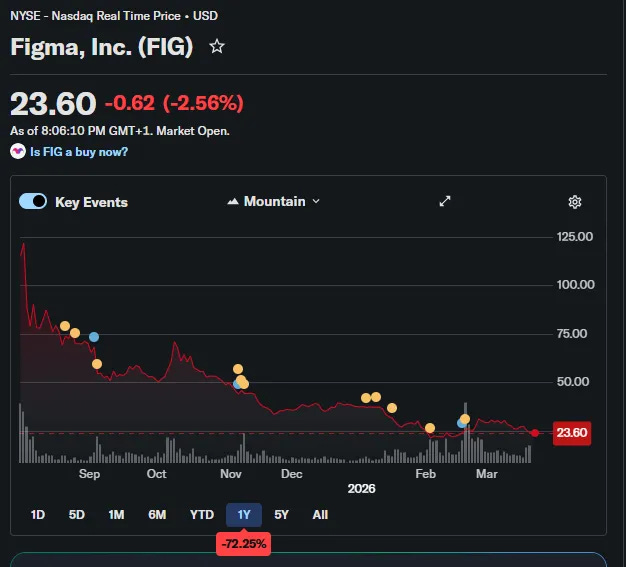Open chart settings gear icon
Image resolution: width=626 pixels, height=567 pixels.
coord(574,202)
